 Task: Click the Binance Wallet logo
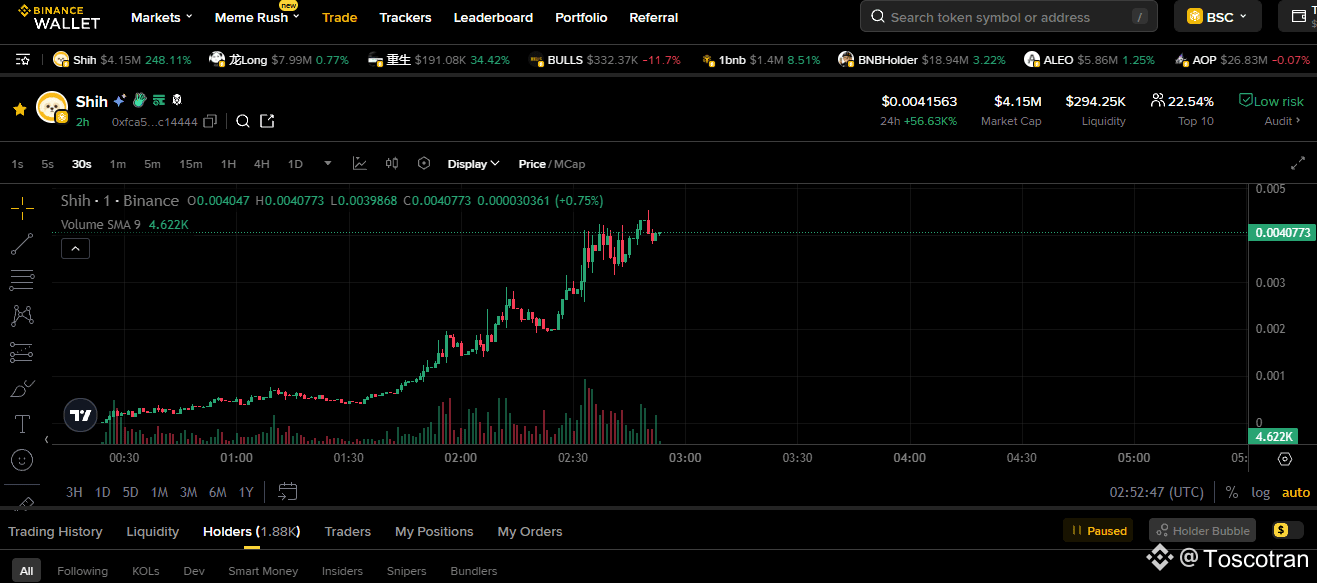coord(58,17)
